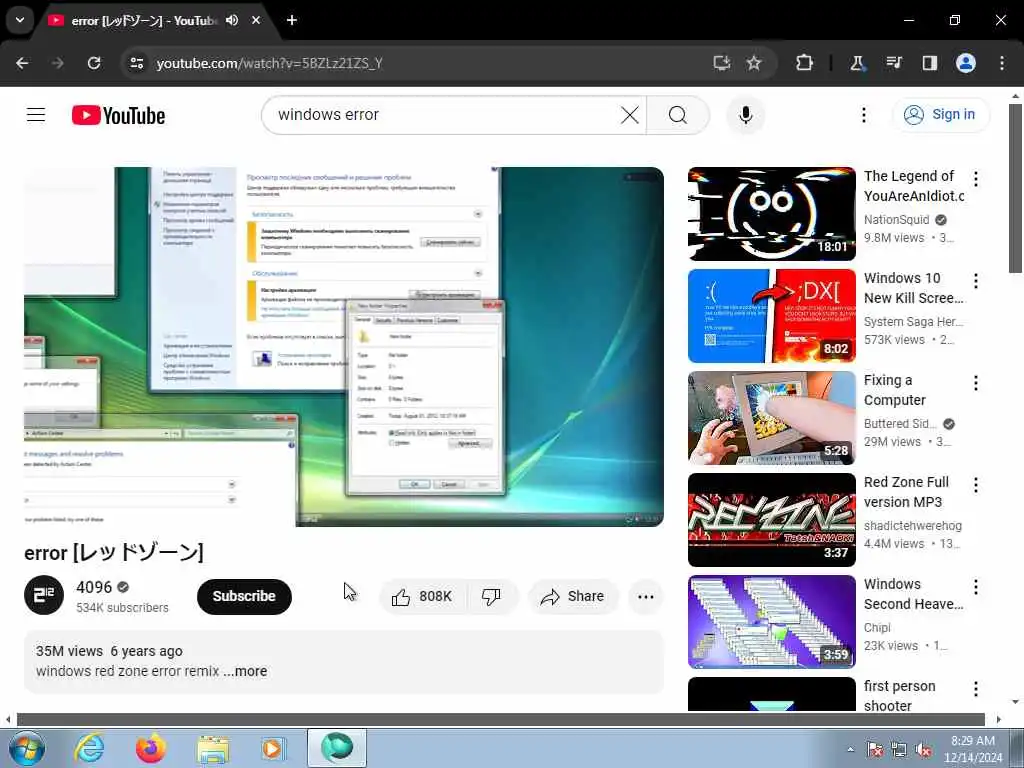The width and height of the screenshot is (1024, 768).
Task: Dislike the video
Action: 491,596
